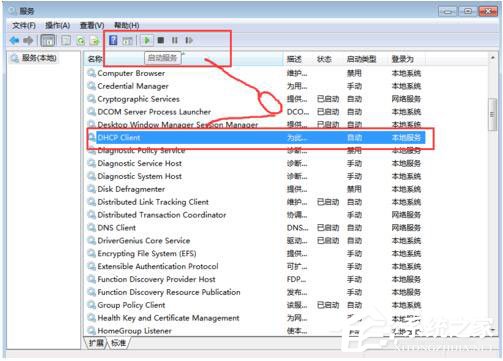Sort by the 描述 column header
503x361 pixels.
click(294, 59)
